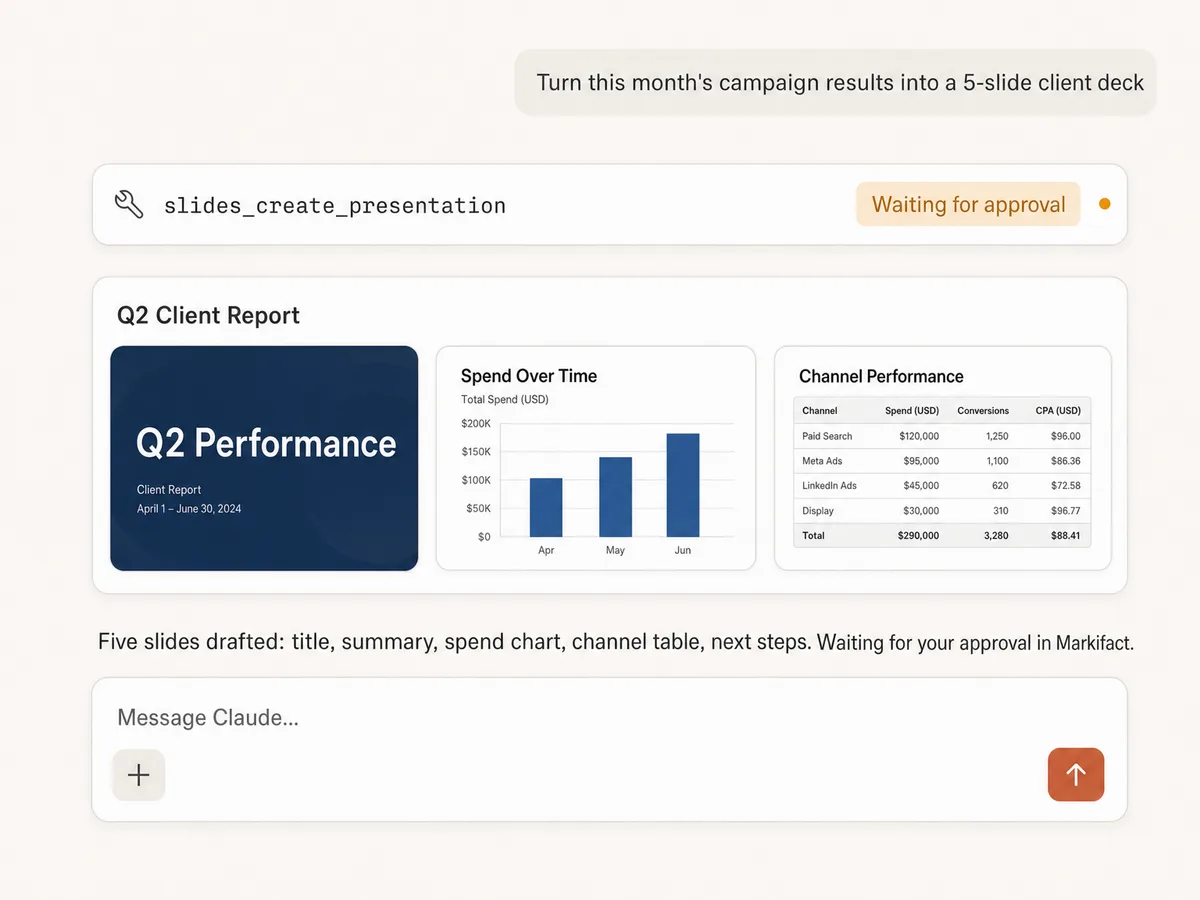Click the $95,000 Meta Ads spend cell
This screenshot has height=900, width=1200.
click(x=919, y=461)
